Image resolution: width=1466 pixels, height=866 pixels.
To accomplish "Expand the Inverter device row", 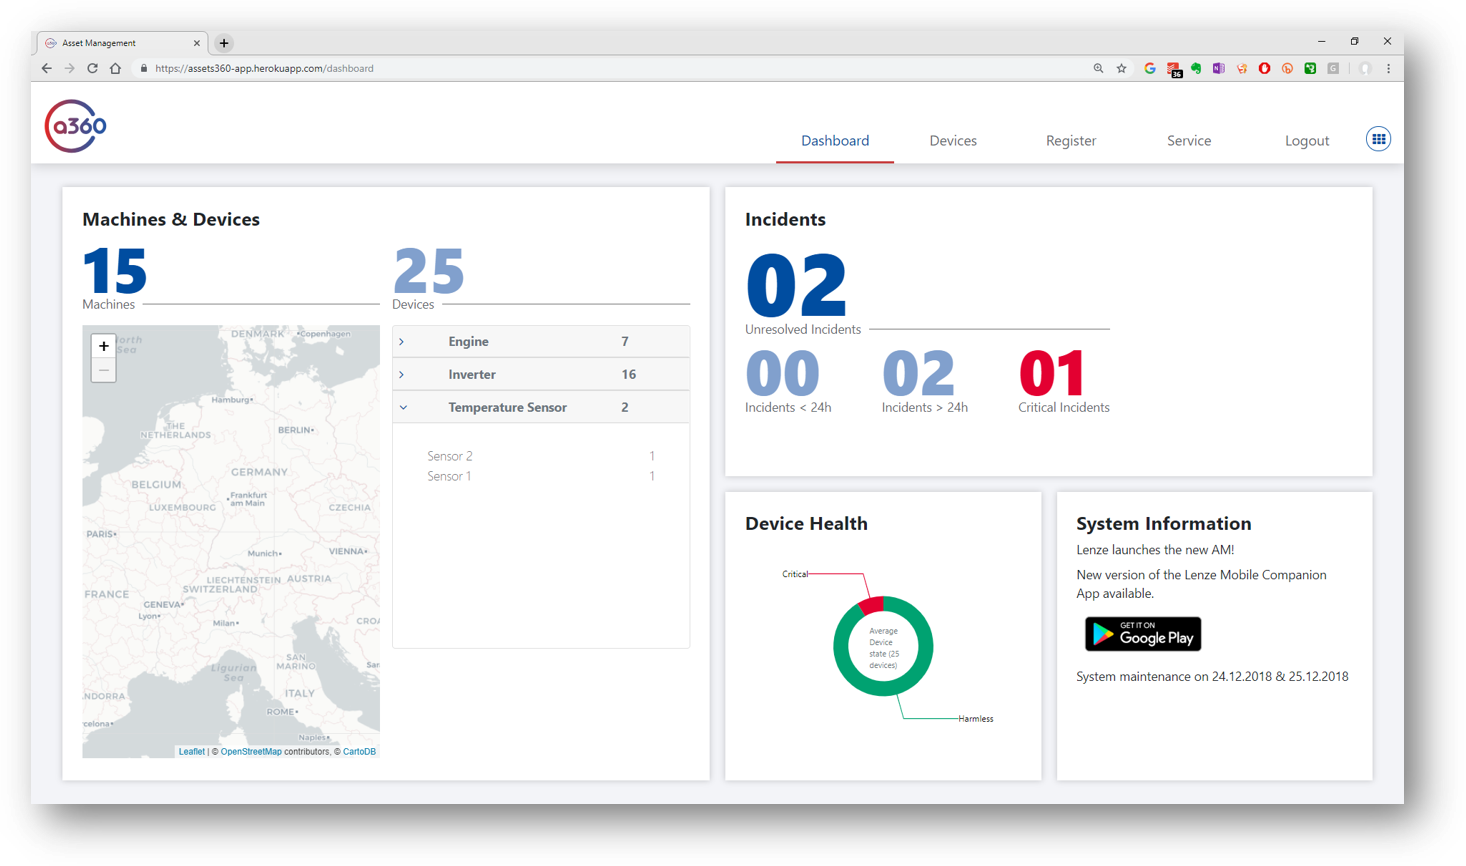I will point(402,375).
